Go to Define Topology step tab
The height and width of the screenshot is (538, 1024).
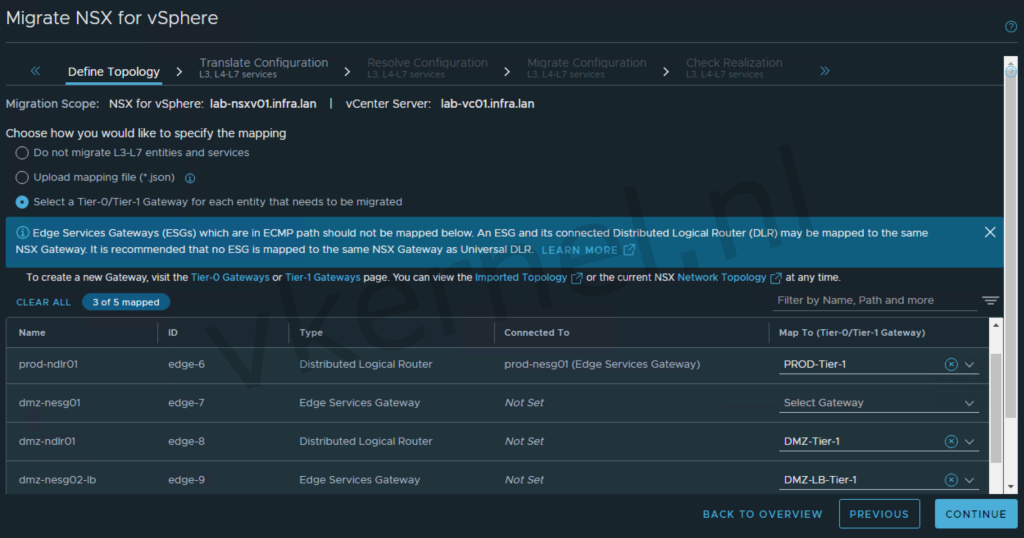coord(113,72)
